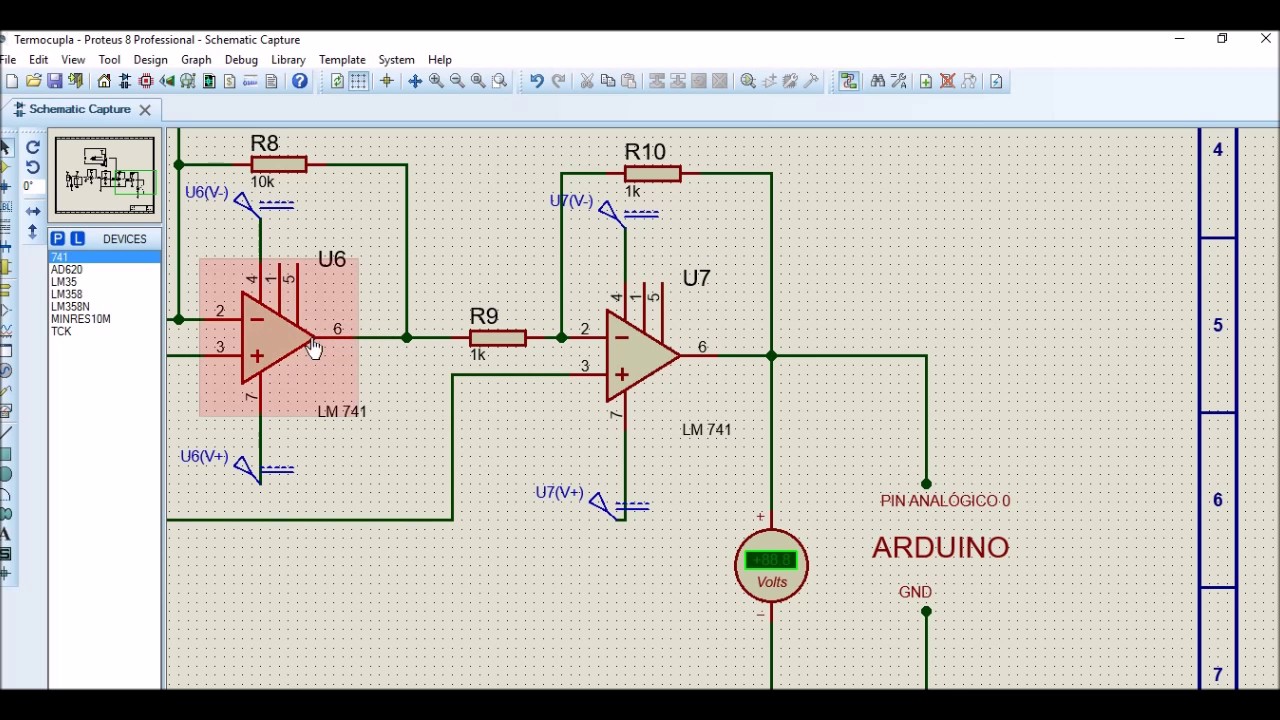1280x720 pixels.
Task: Open the decompose hammer icon
Action: [x=811, y=81]
